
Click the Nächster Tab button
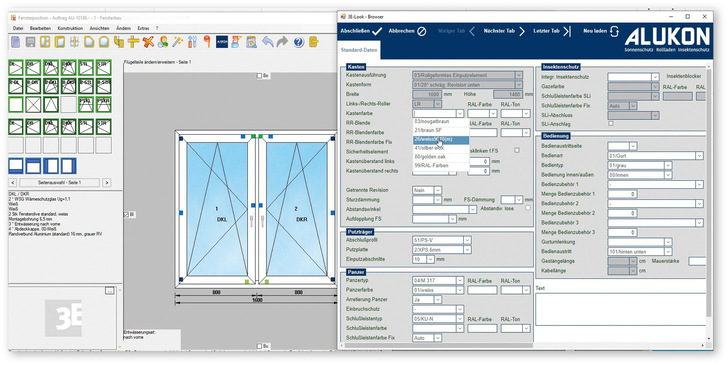pos(504,31)
